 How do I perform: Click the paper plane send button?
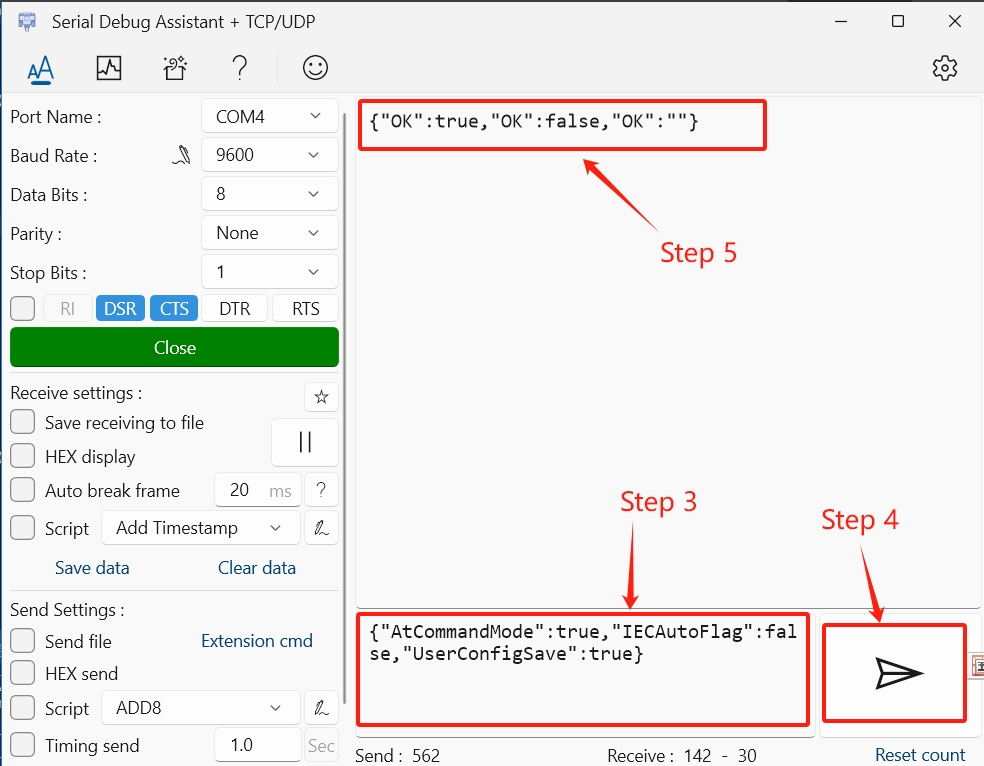tap(895, 673)
